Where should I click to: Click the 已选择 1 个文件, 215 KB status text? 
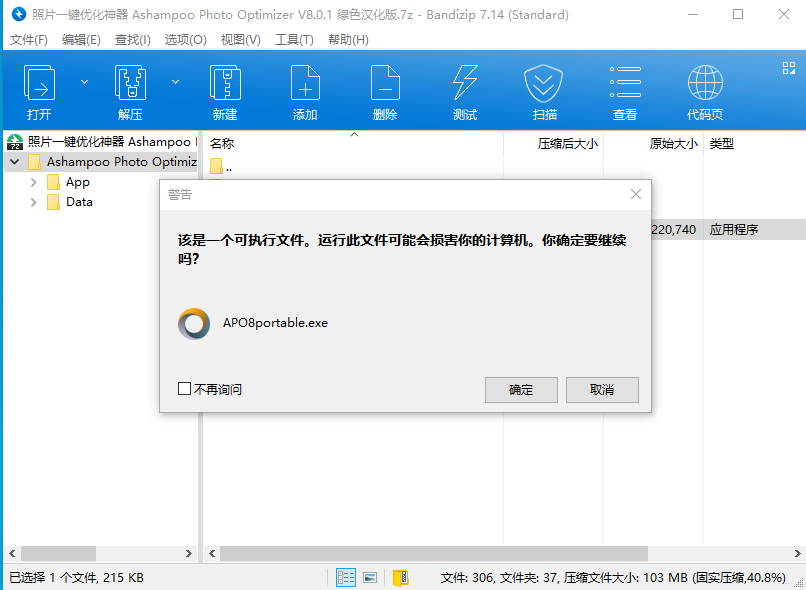tap(77, 578)
